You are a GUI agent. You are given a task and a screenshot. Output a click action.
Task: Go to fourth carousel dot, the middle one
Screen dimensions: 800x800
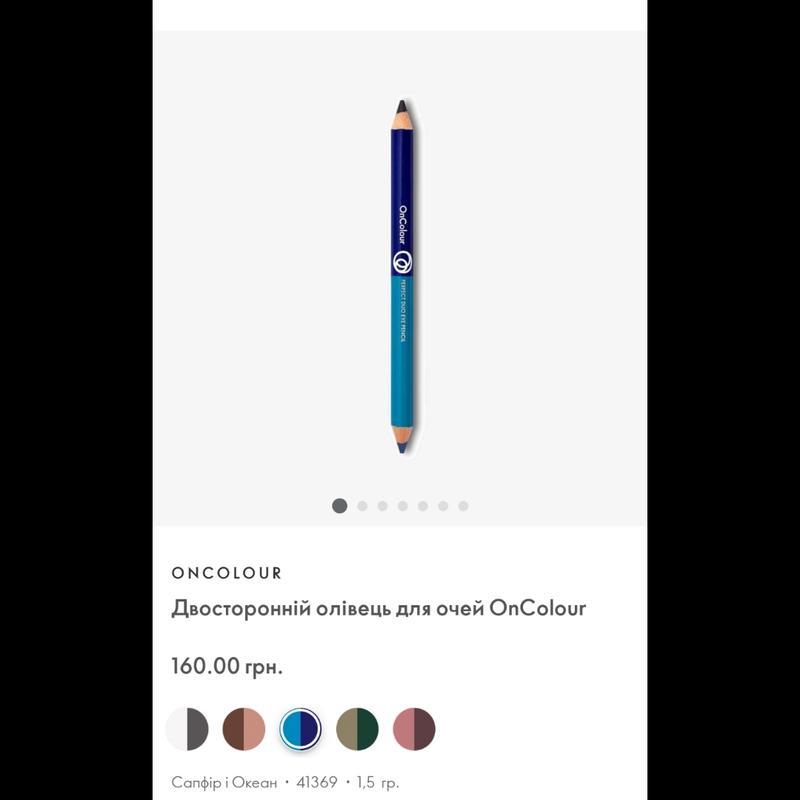403,506
